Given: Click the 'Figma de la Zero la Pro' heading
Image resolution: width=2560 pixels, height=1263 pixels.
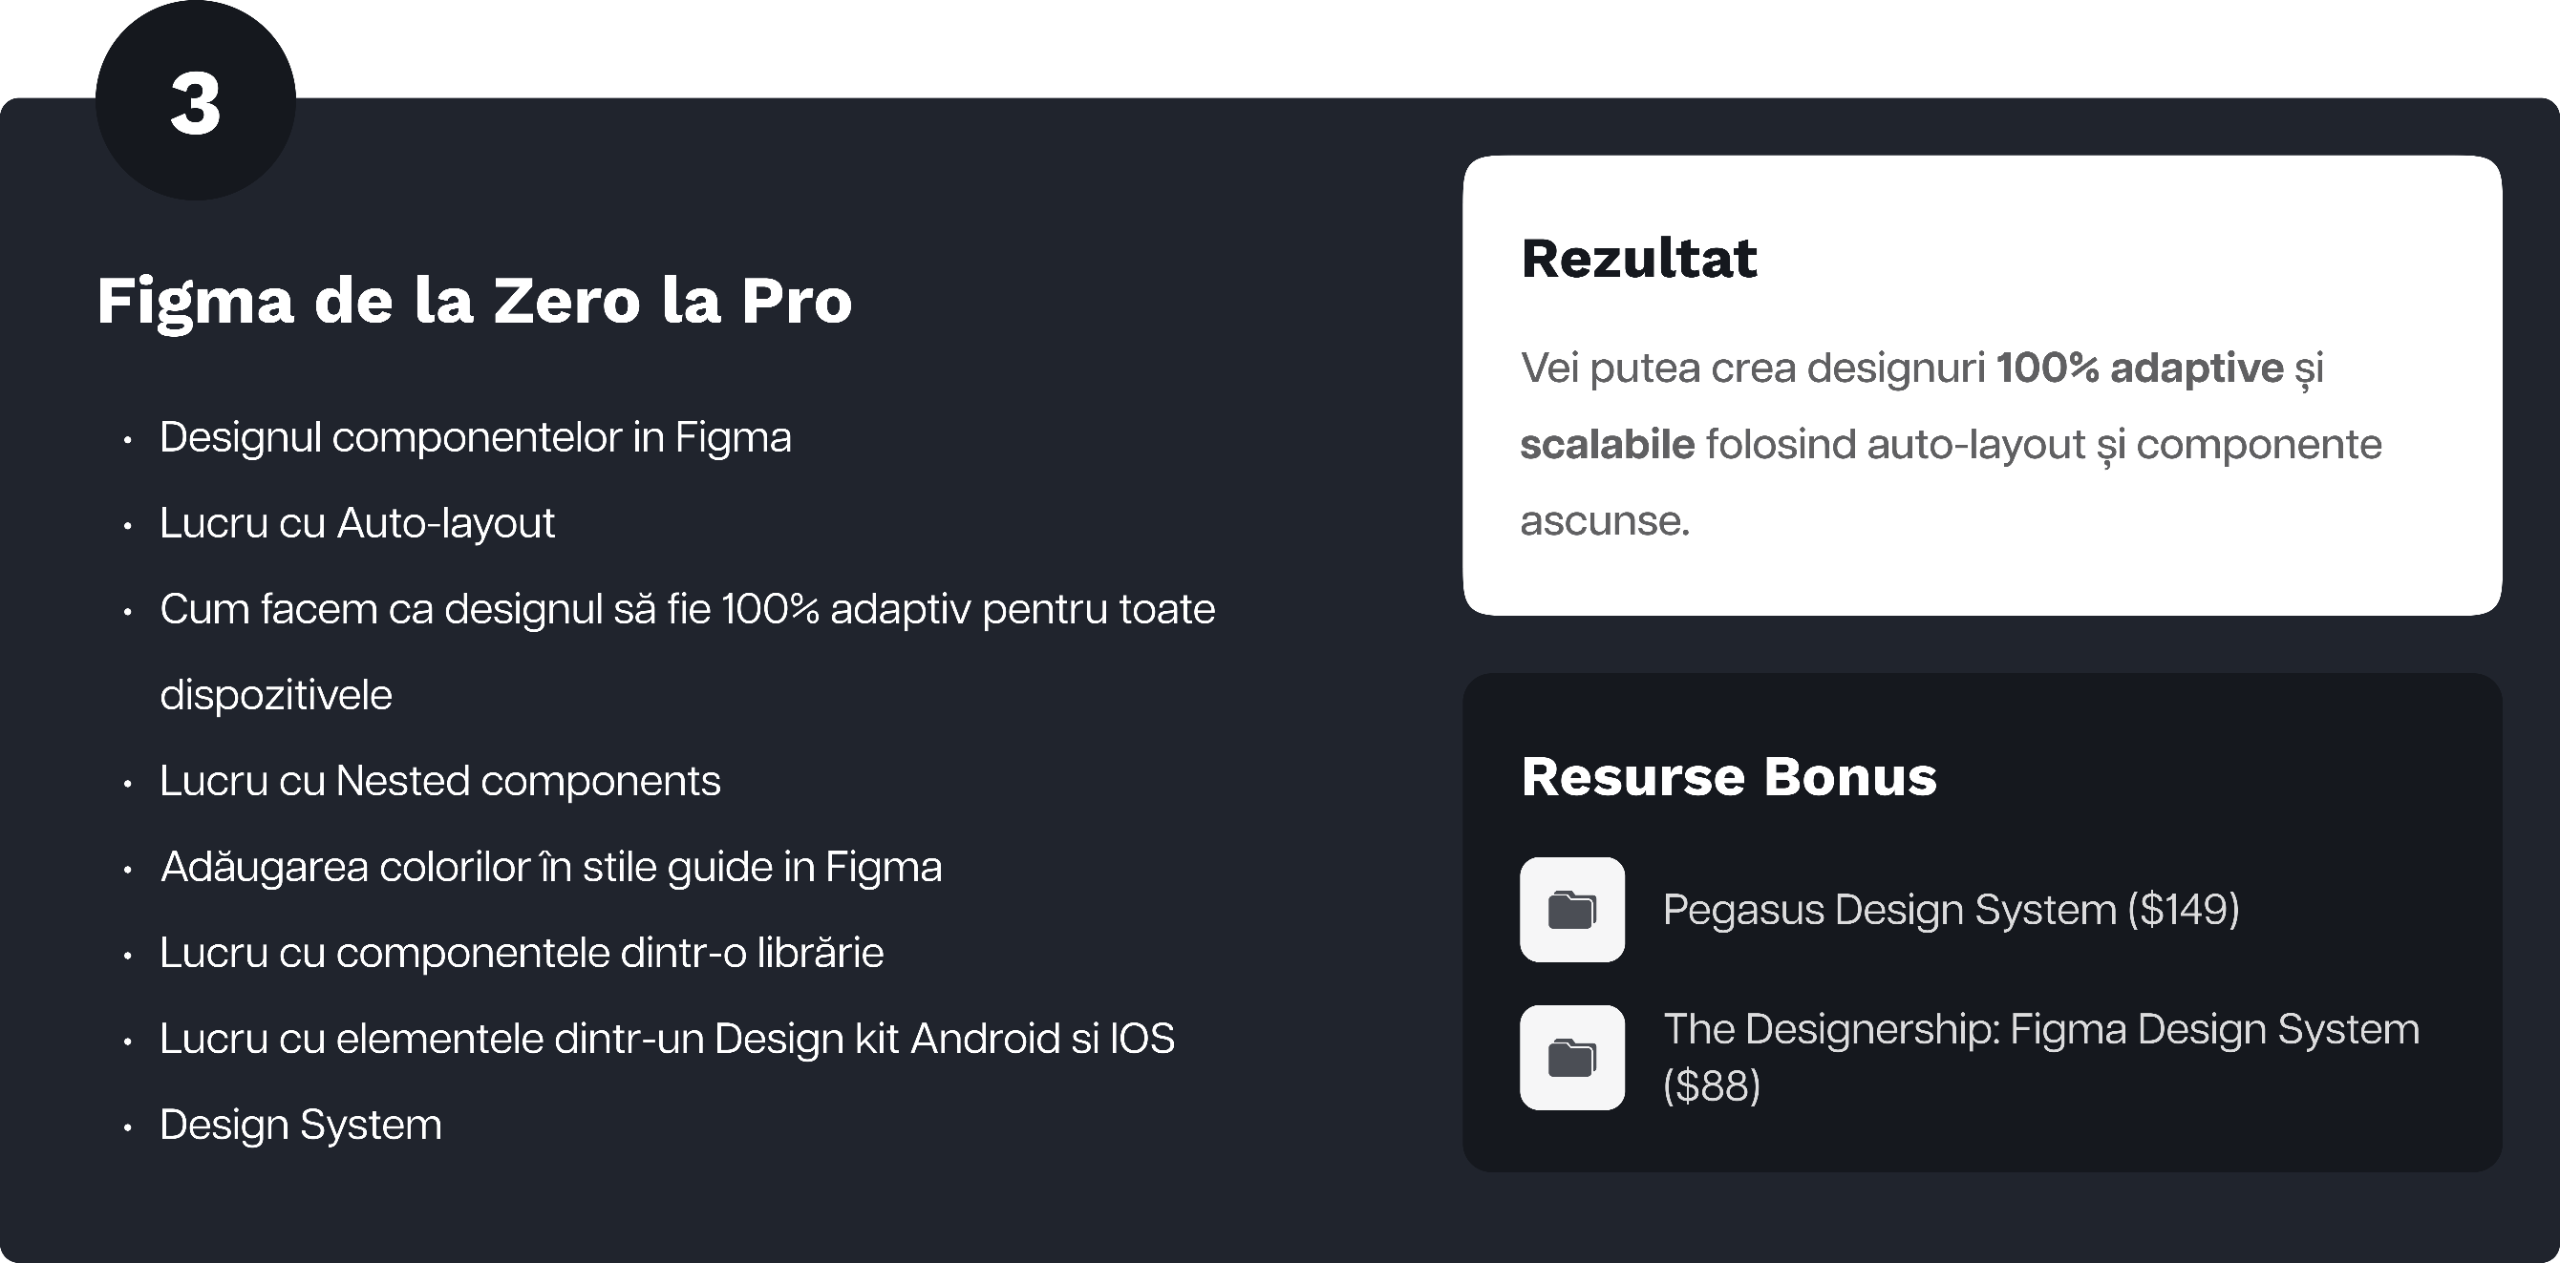Looking at the screenshot, I should [474, 300].
